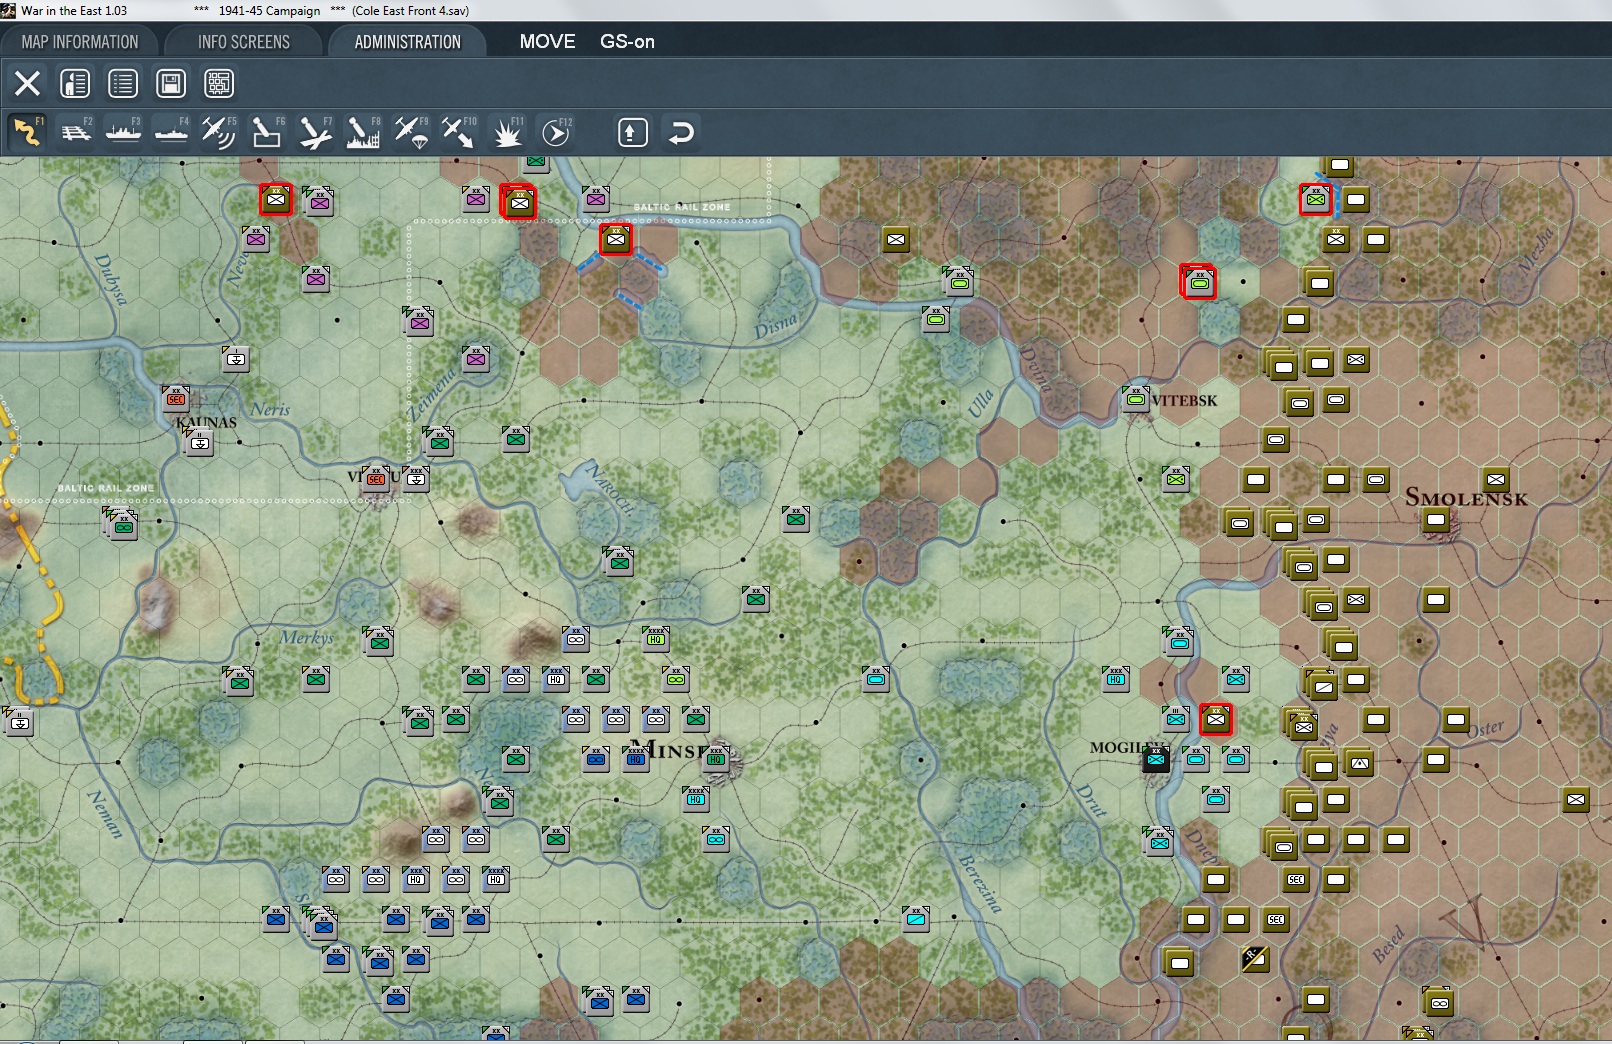
Task: Open the list options icon in top toolbar
Action: point(123,83)
